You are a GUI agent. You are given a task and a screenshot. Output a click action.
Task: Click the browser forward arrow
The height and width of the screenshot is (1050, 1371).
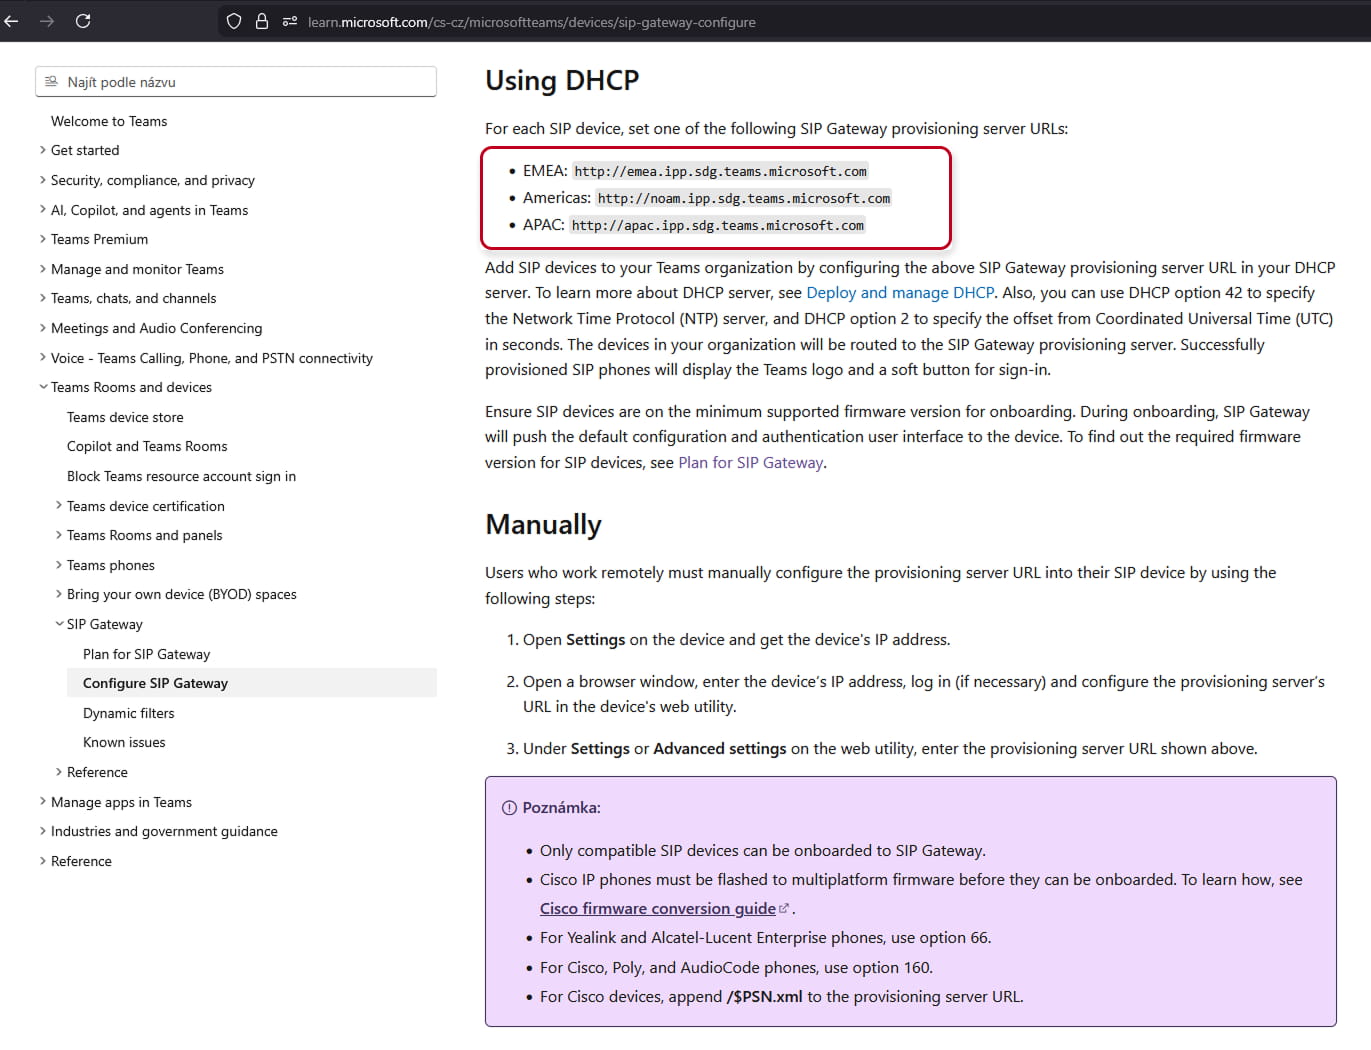click(x=47, y=21)
